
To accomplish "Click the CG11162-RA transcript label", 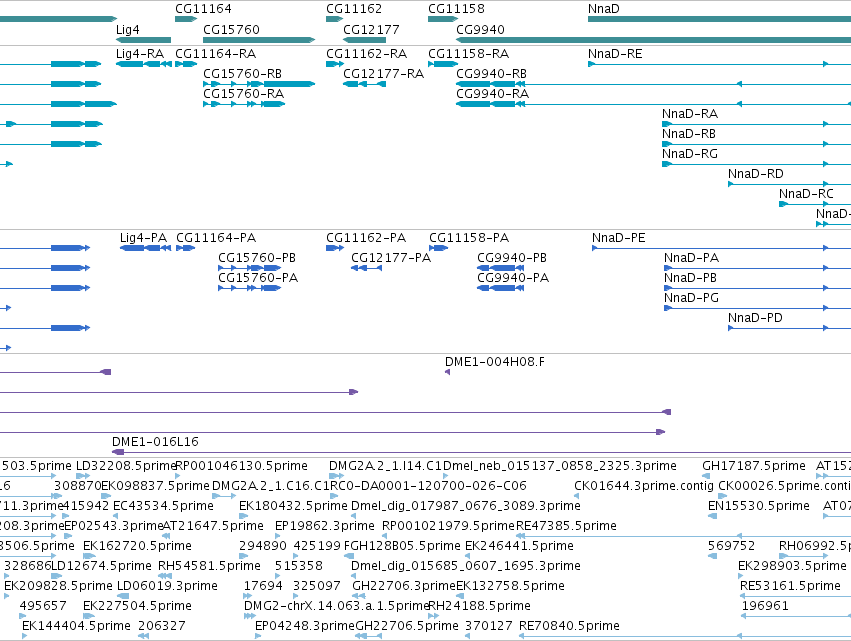I will pos(366,54).
